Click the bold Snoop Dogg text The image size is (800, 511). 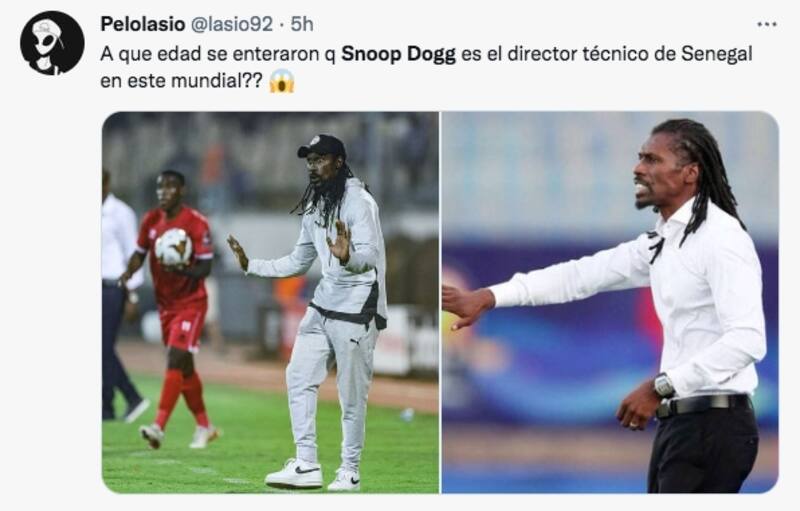(x=398, y=54)
